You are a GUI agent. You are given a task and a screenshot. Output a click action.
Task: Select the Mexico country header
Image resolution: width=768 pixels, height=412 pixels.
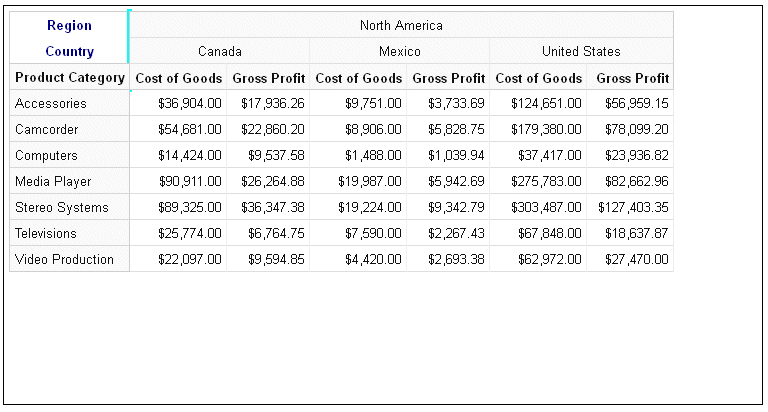pyautogui.click(x=399, y=51)
